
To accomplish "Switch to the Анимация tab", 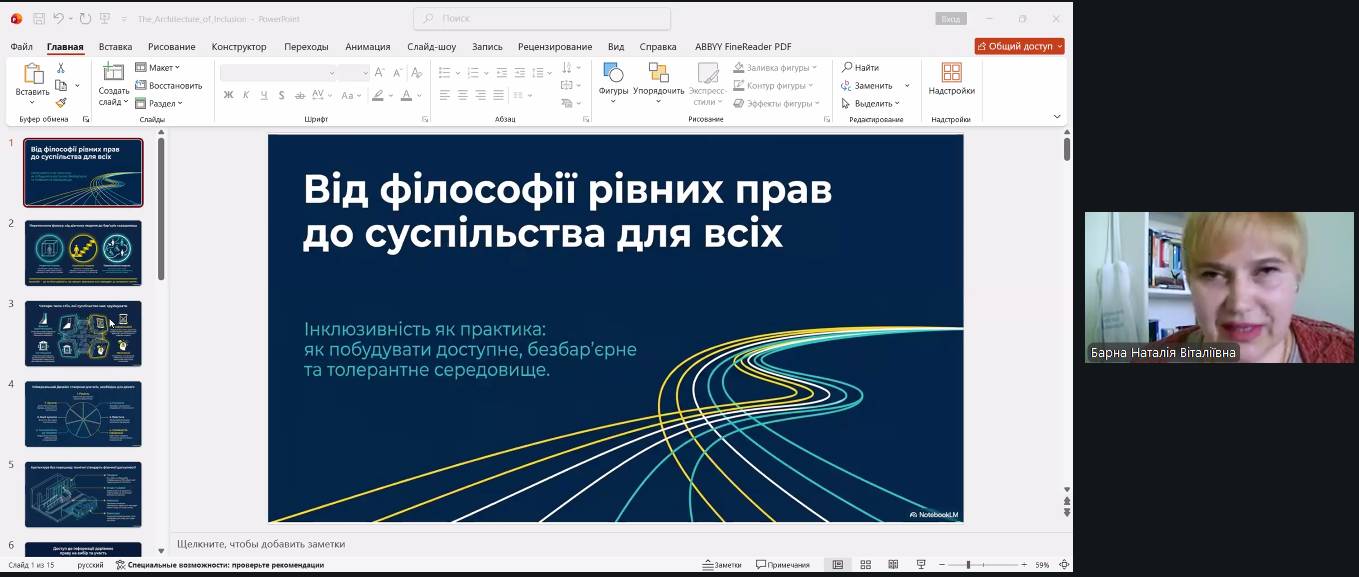I will point(368,47).
